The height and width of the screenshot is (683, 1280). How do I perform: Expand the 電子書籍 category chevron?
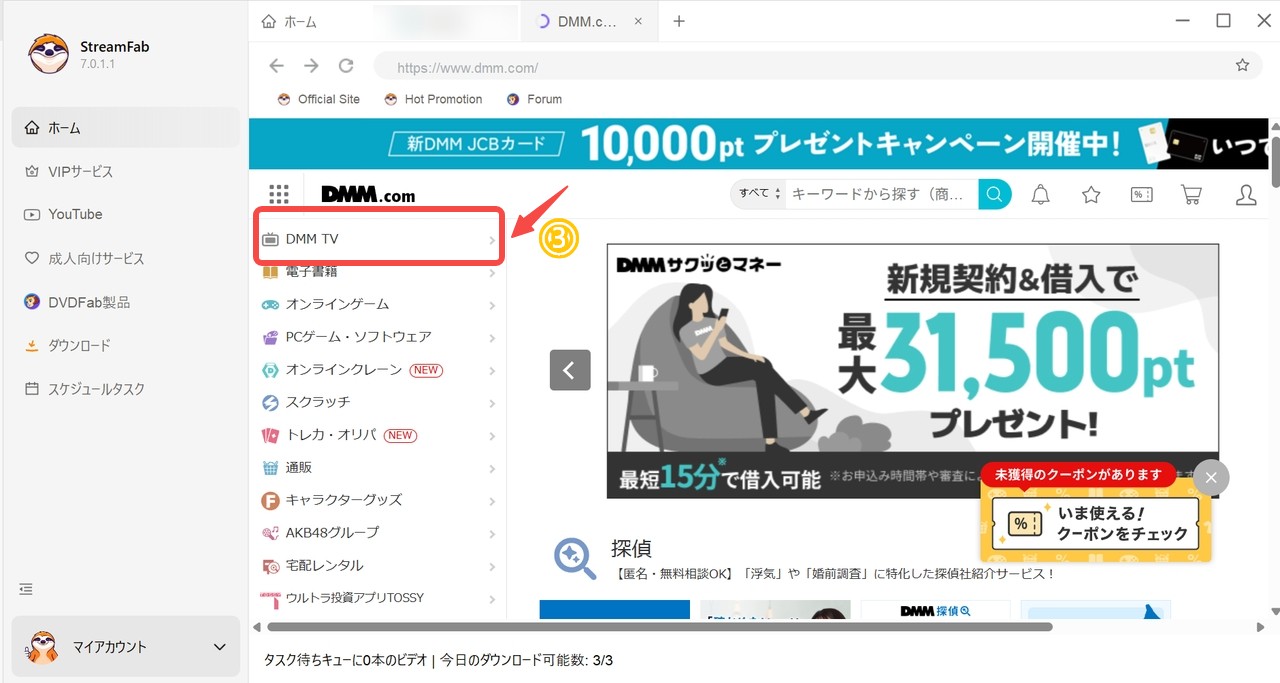pos(491,271)
